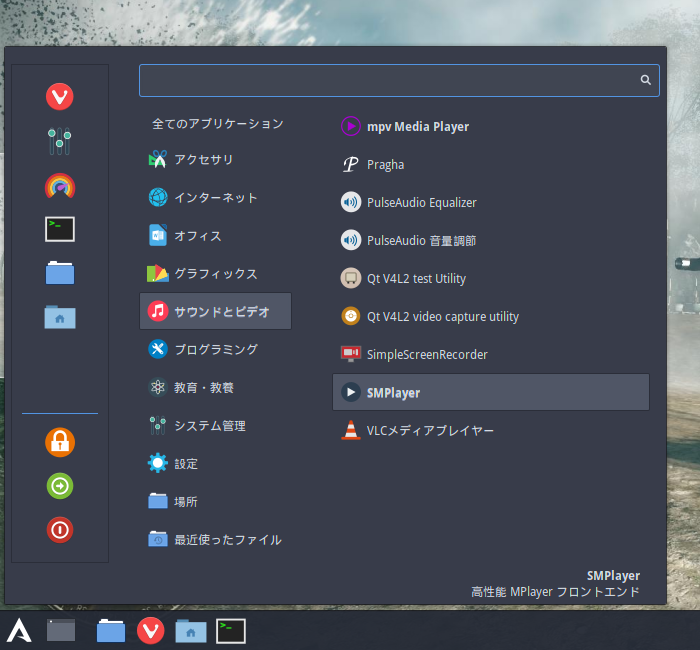Open the rainbow gauge app in the sidebar
The height and width of the screenshot is (650, 700).
60,185
